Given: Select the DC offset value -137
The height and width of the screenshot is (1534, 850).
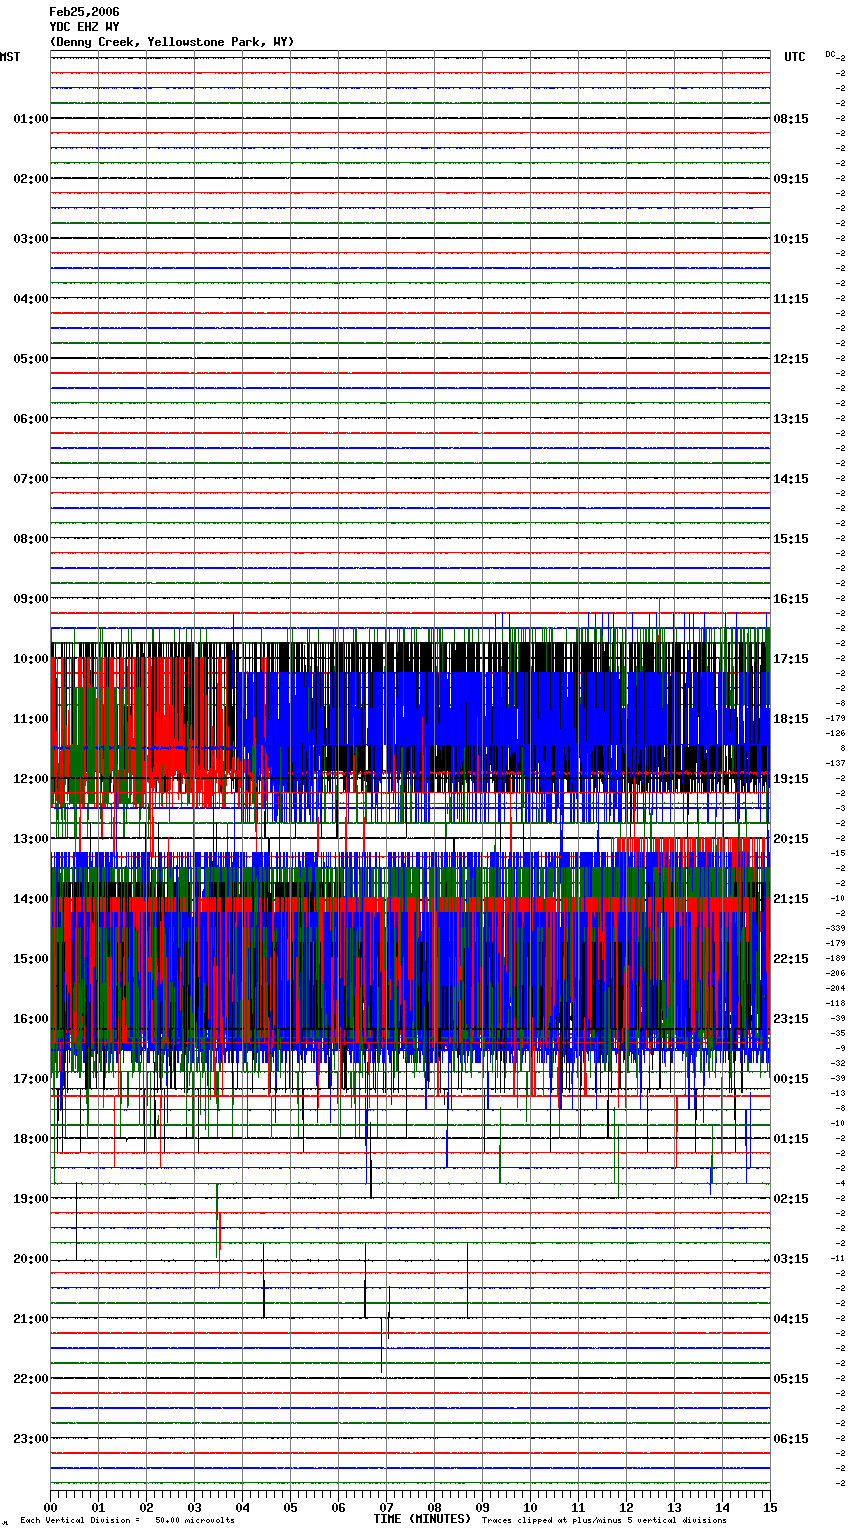Looking at the screenshot, I should (836, 764).
